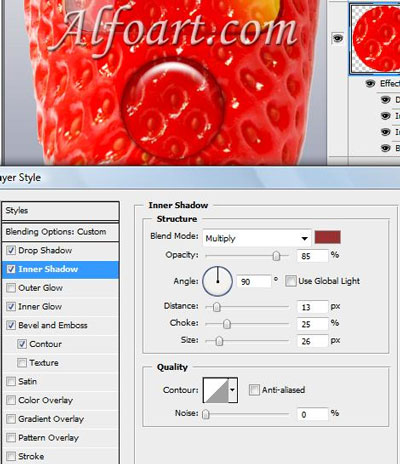Enable the Outer Glow checkbox
Viewport: 400px width, 464px height.
11,288
